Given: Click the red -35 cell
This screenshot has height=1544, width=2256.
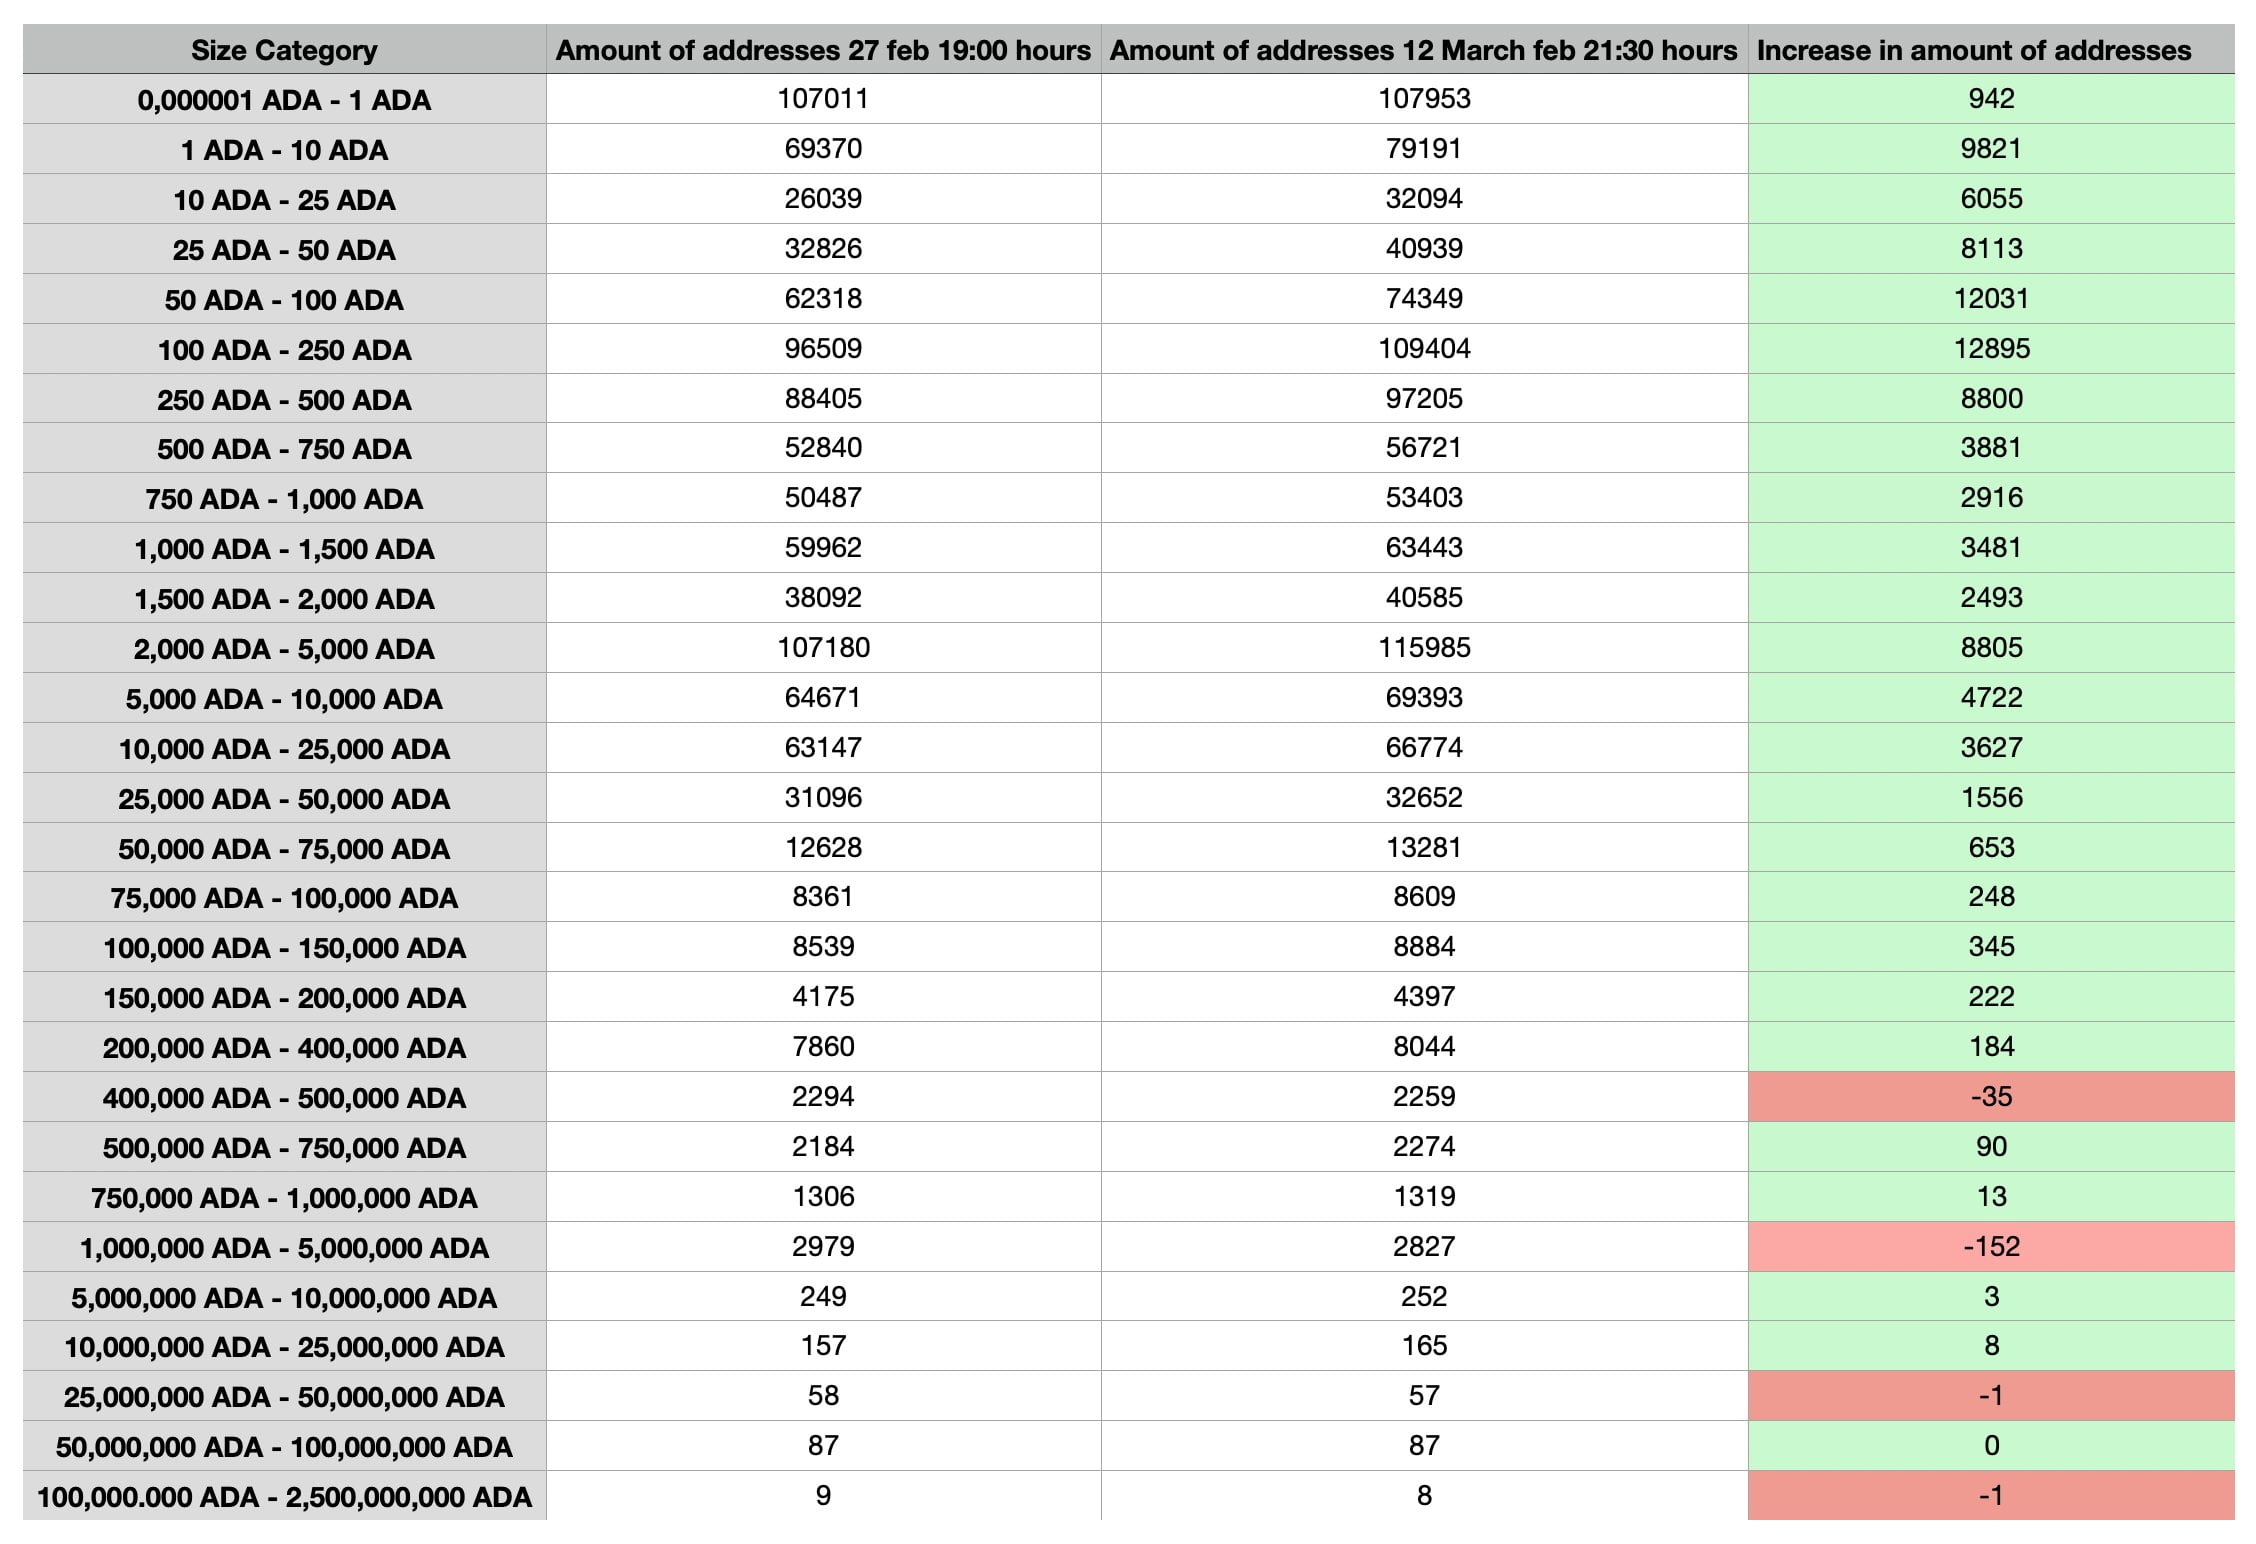Looking at the screenshot, I should tap(1991, 1096).
